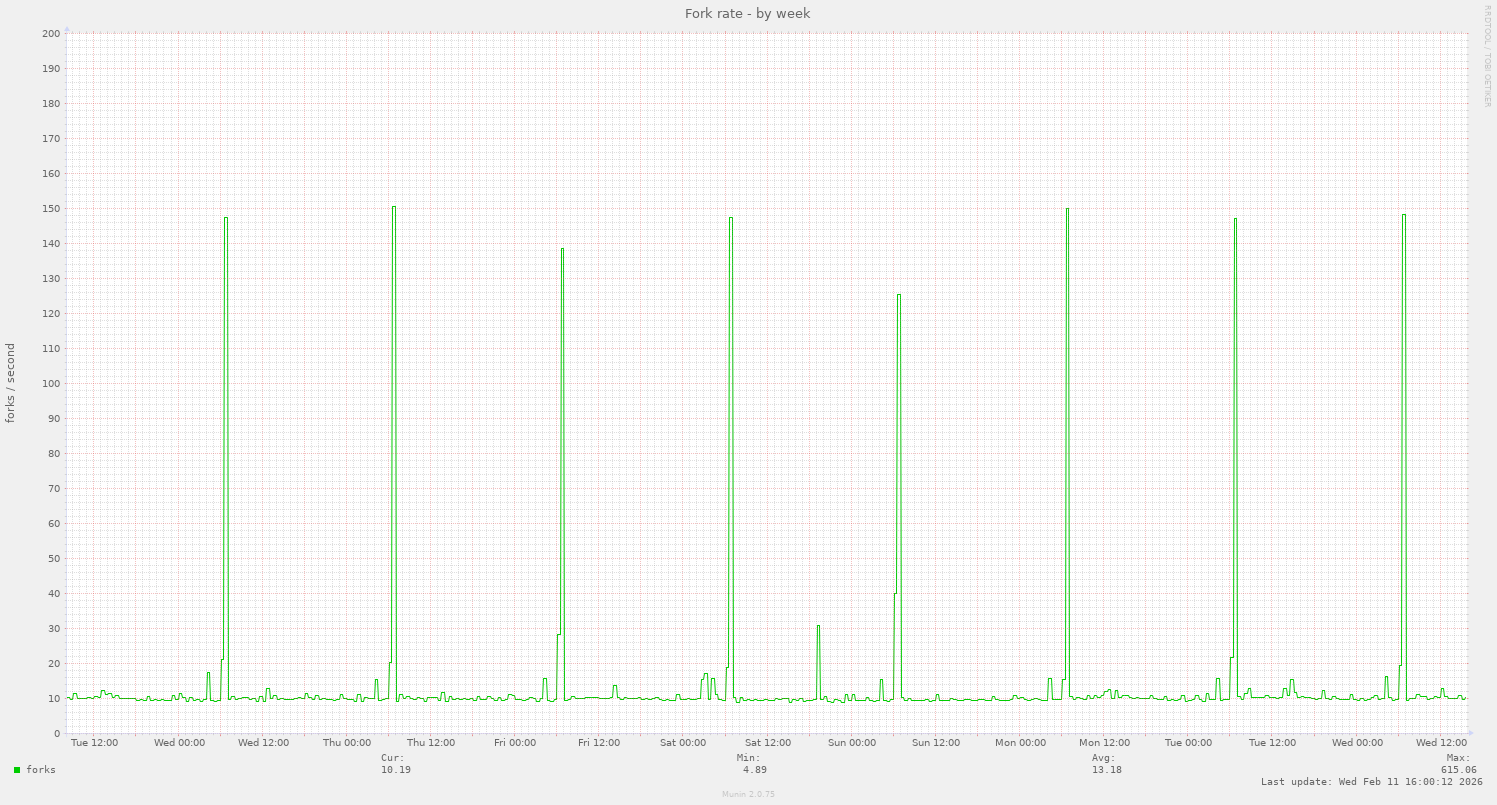
Task: Select the Min value 4.89
Action: tap(755, 770)
